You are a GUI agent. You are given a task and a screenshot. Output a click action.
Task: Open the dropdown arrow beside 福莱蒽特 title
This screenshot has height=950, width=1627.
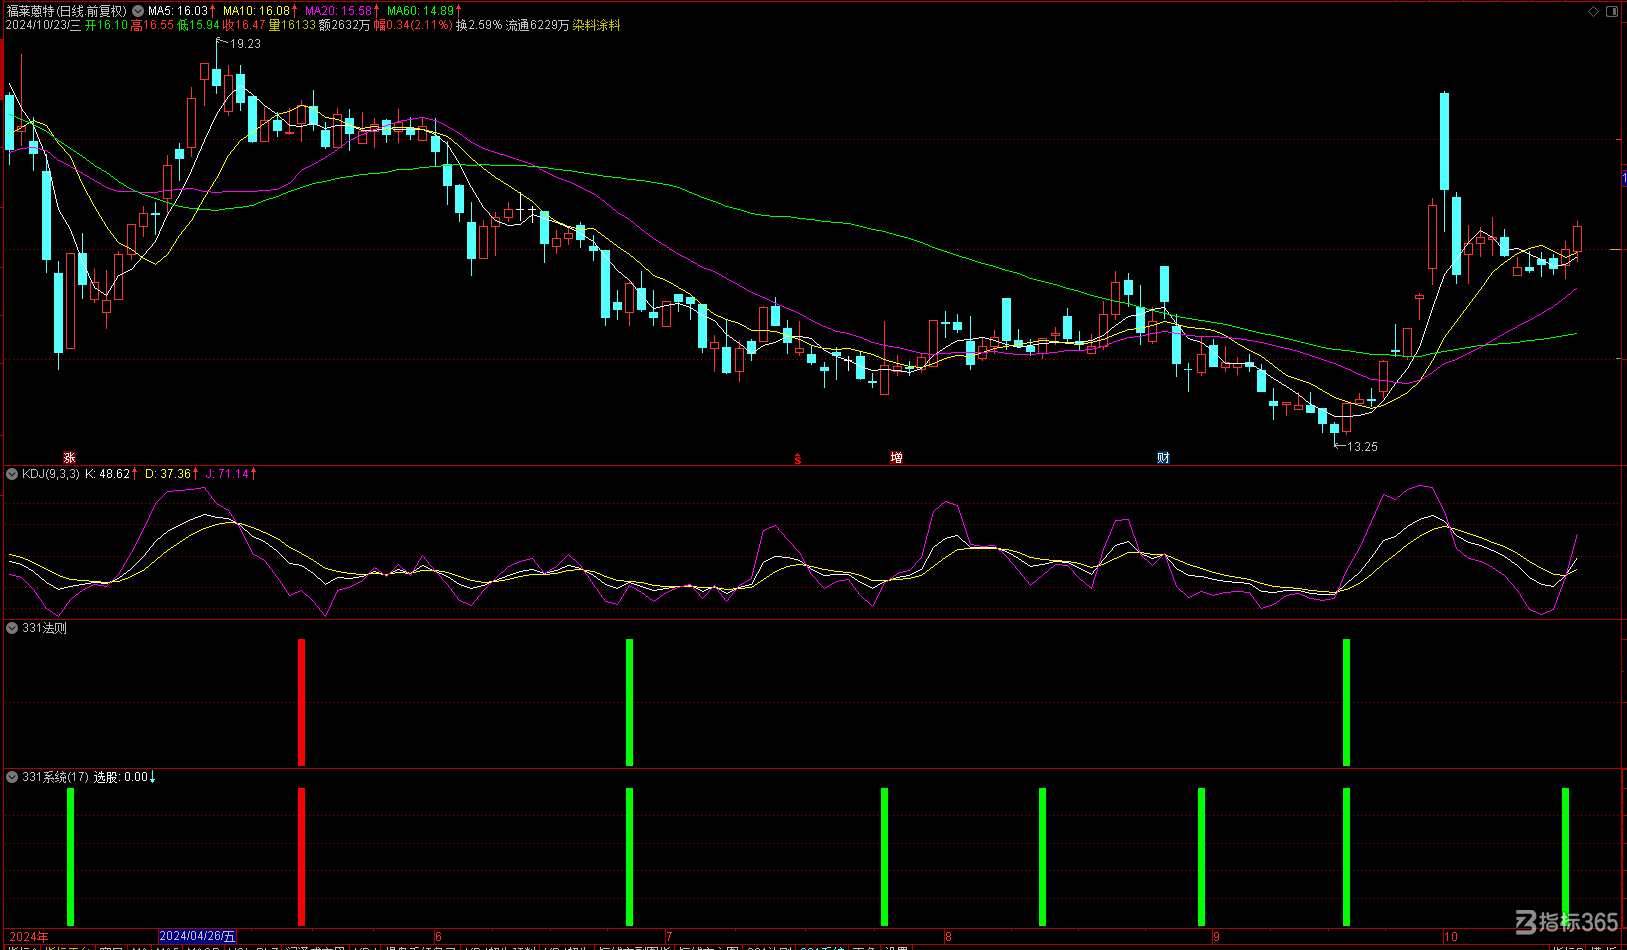tap(138, 11)
